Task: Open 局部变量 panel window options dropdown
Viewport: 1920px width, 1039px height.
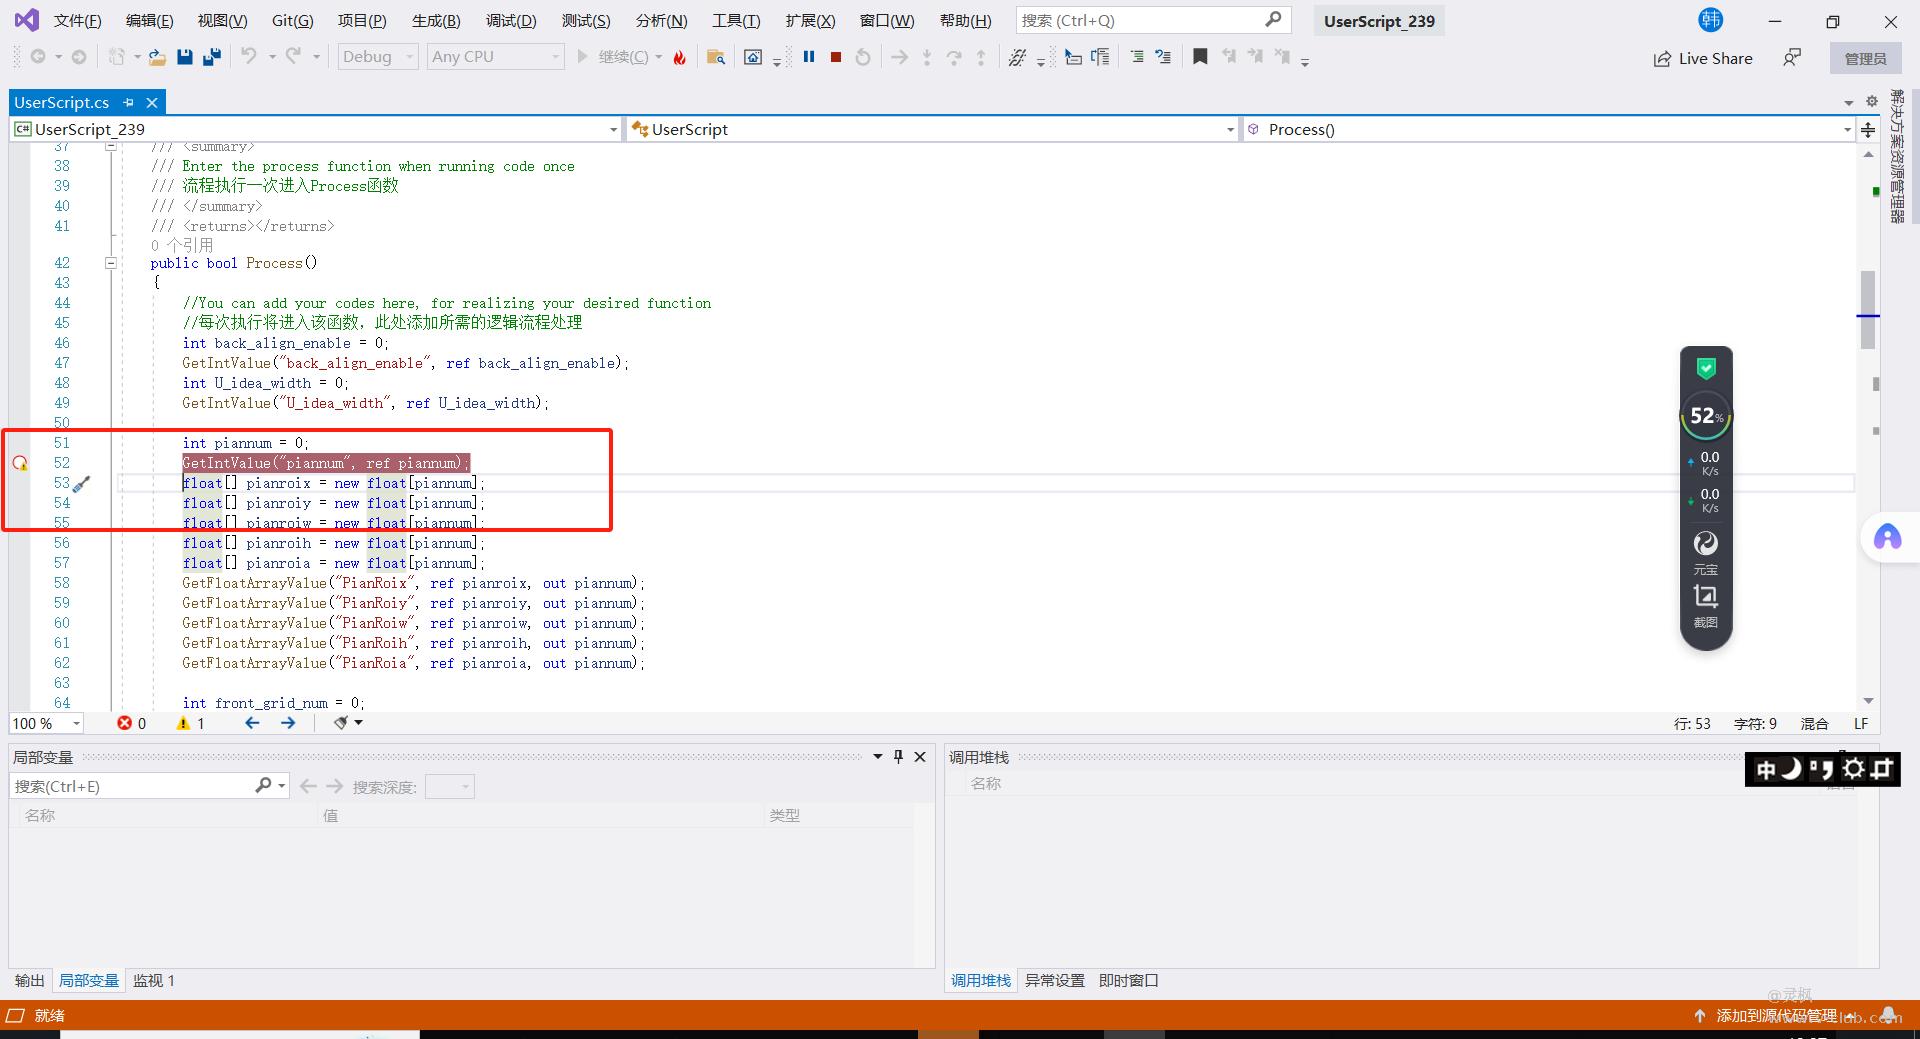Action: 877,757
